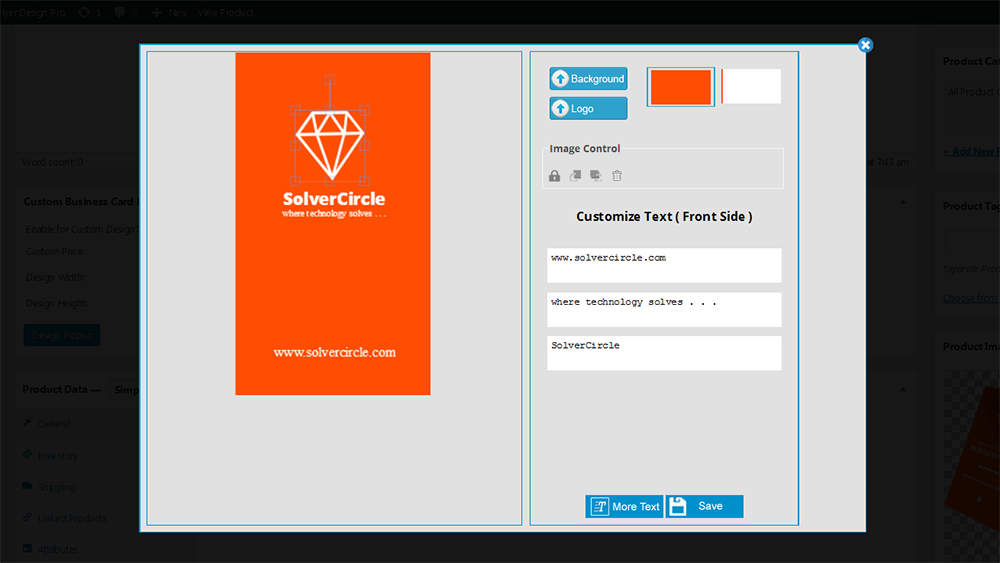1000x563 pixels.
Task: Edit the www.solvercircle.com text field
Action: point(664,265)
